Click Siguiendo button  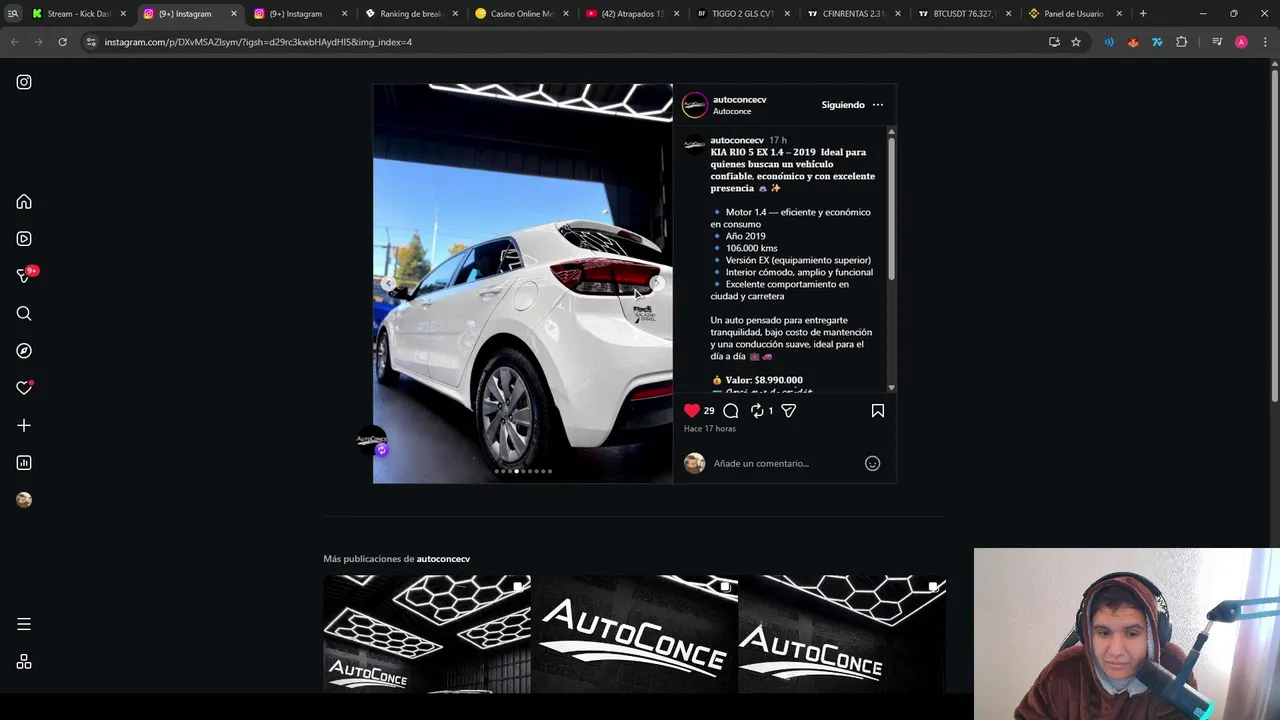tap(843, 105)
